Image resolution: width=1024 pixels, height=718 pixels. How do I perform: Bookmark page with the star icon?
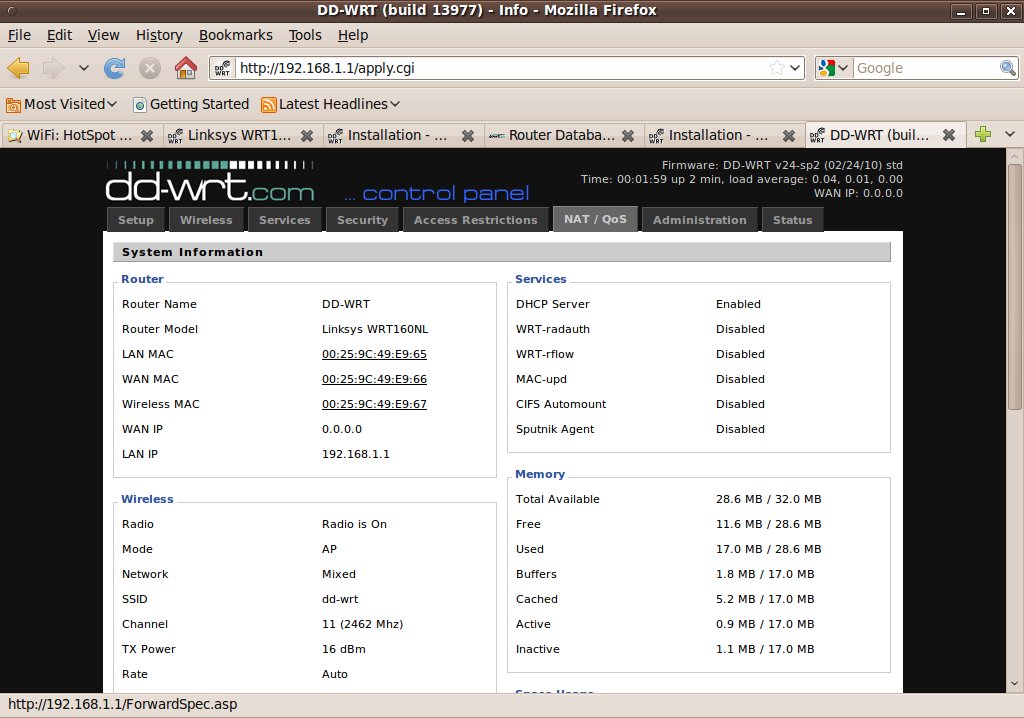point(776,68)
